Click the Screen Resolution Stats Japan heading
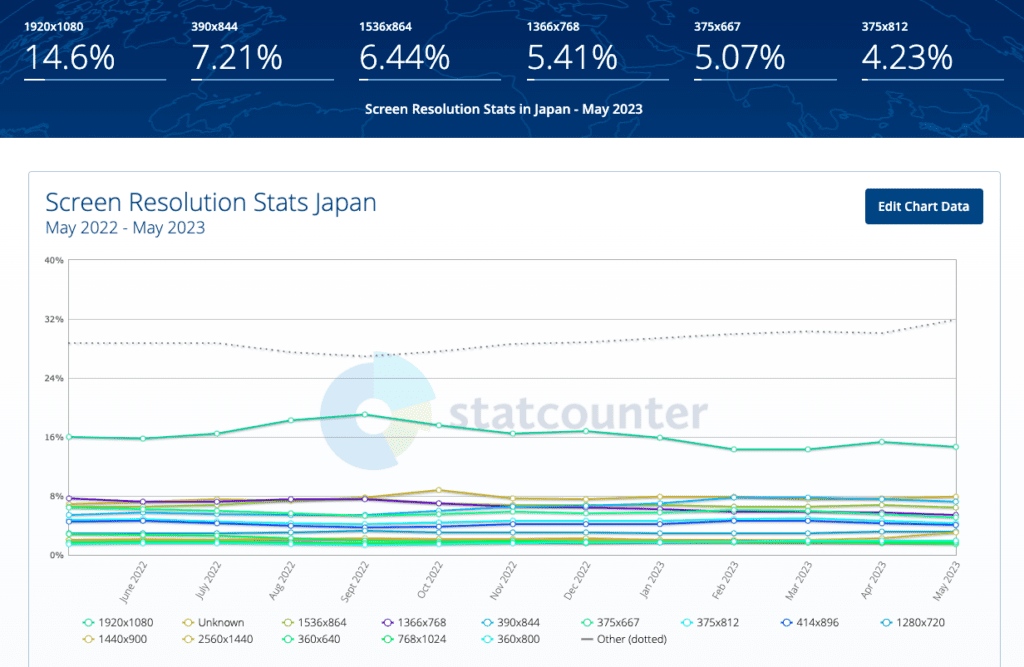Image resolution: width=1024 pixels, height=667 pixels. click(x=211, y=202)
